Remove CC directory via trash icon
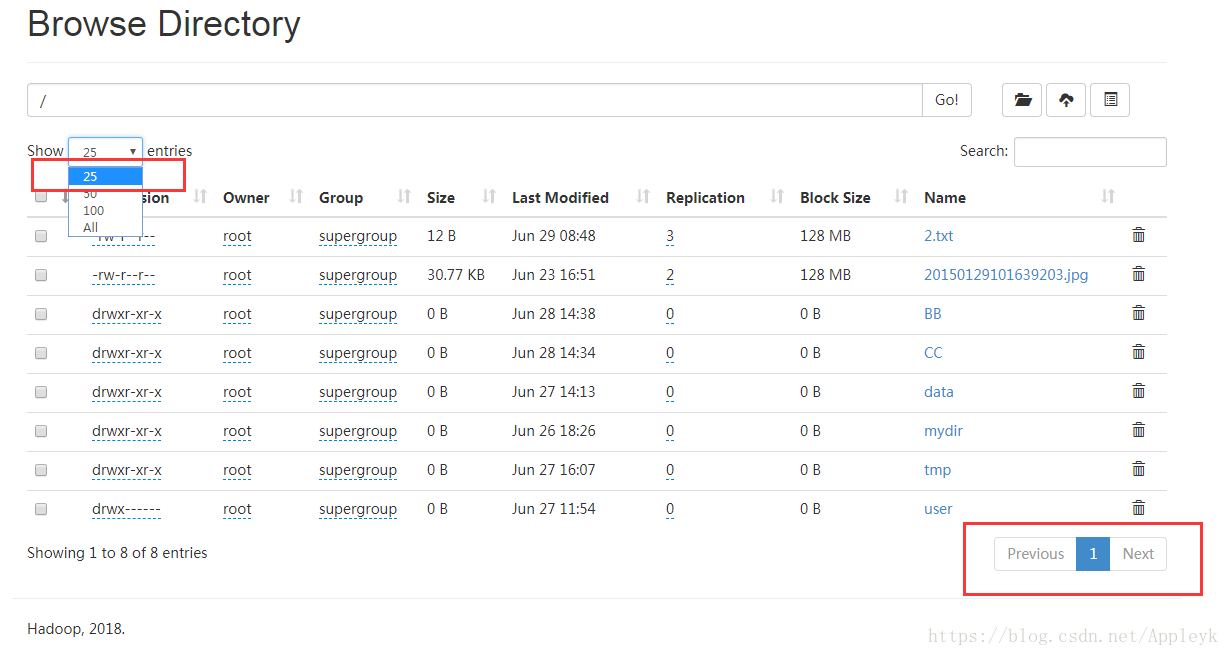Viewport: 1229px width, 656px height. point(1138,352)
